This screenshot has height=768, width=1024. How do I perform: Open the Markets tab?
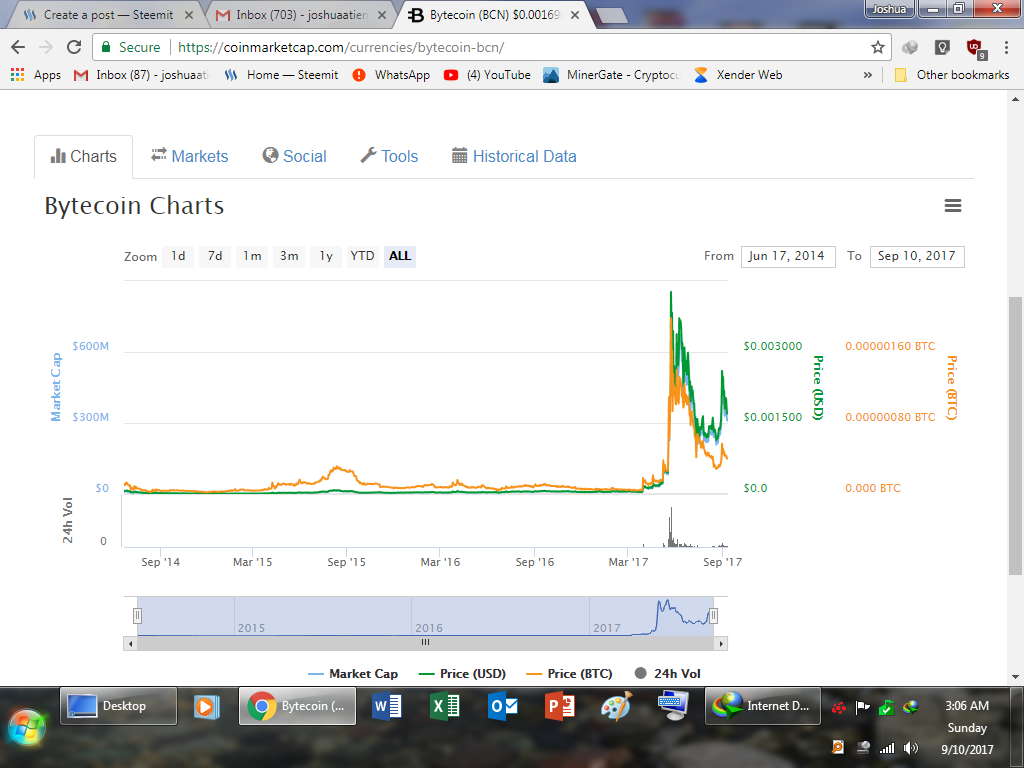pyautogui.click(x=189, y=157)
